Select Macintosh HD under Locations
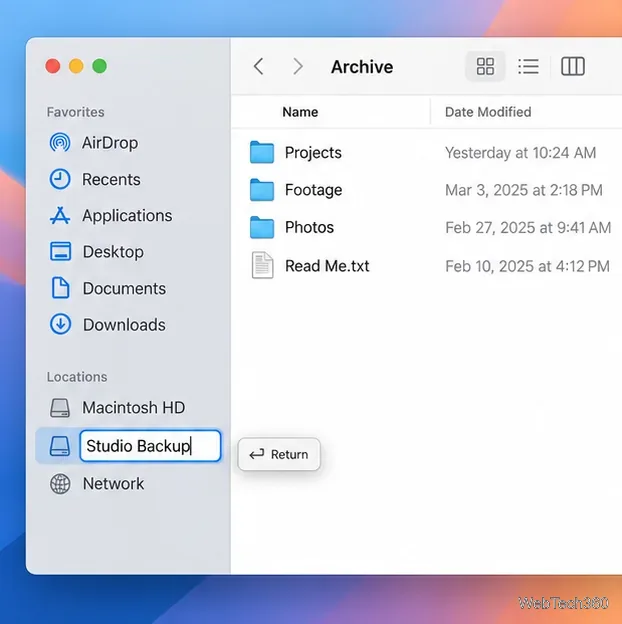622x624 pixels. pyautogui.click(x=133, y=408)
